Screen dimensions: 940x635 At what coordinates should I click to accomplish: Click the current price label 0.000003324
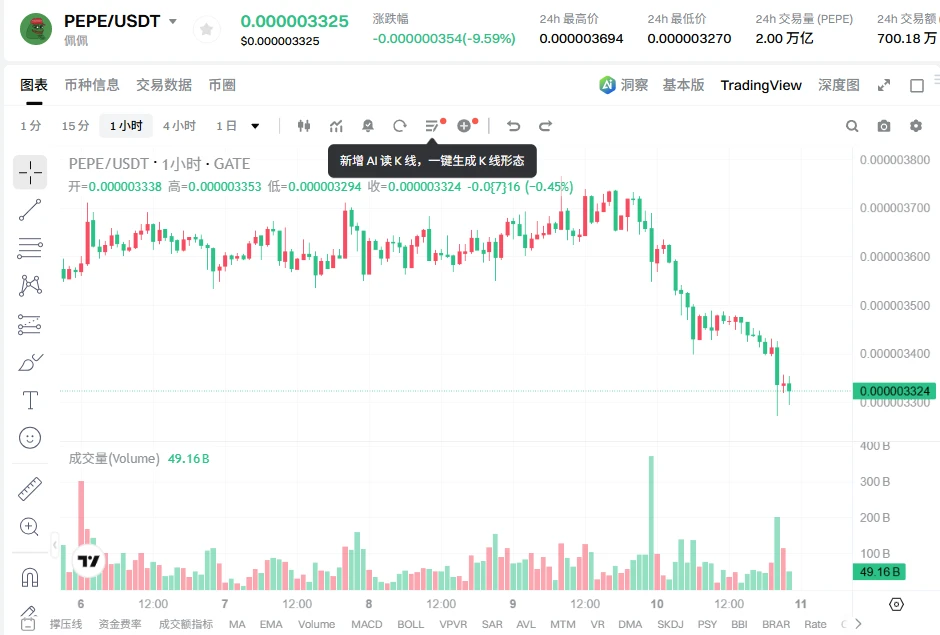click(x=894, y=391)
